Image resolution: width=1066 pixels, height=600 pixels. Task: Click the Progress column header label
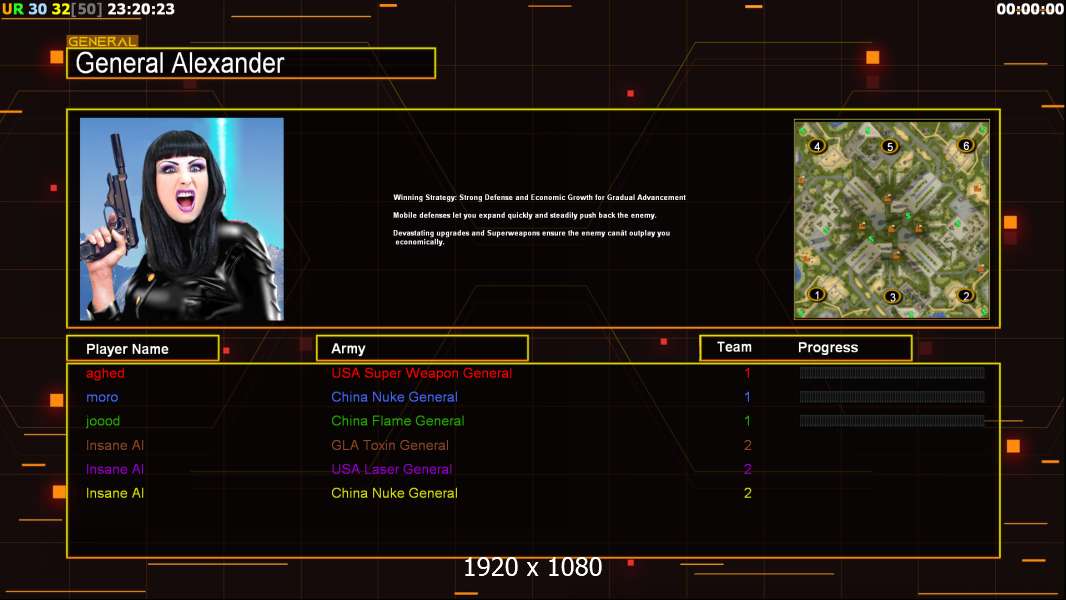(x=827, y=347)
